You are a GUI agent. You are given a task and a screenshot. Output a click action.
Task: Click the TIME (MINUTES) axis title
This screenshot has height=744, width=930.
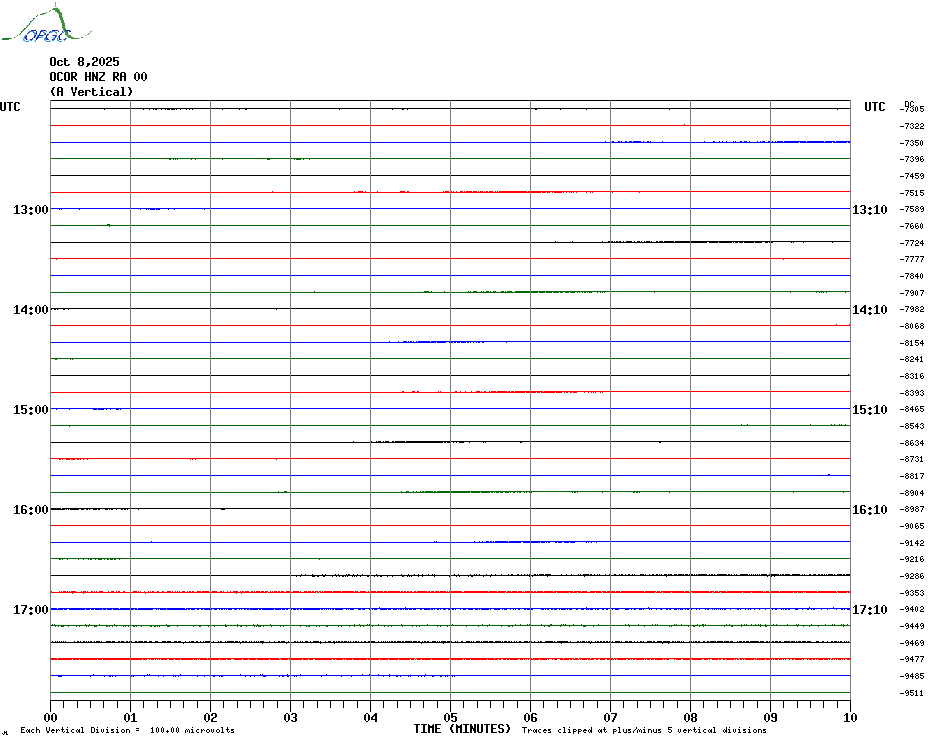point(462,729)
